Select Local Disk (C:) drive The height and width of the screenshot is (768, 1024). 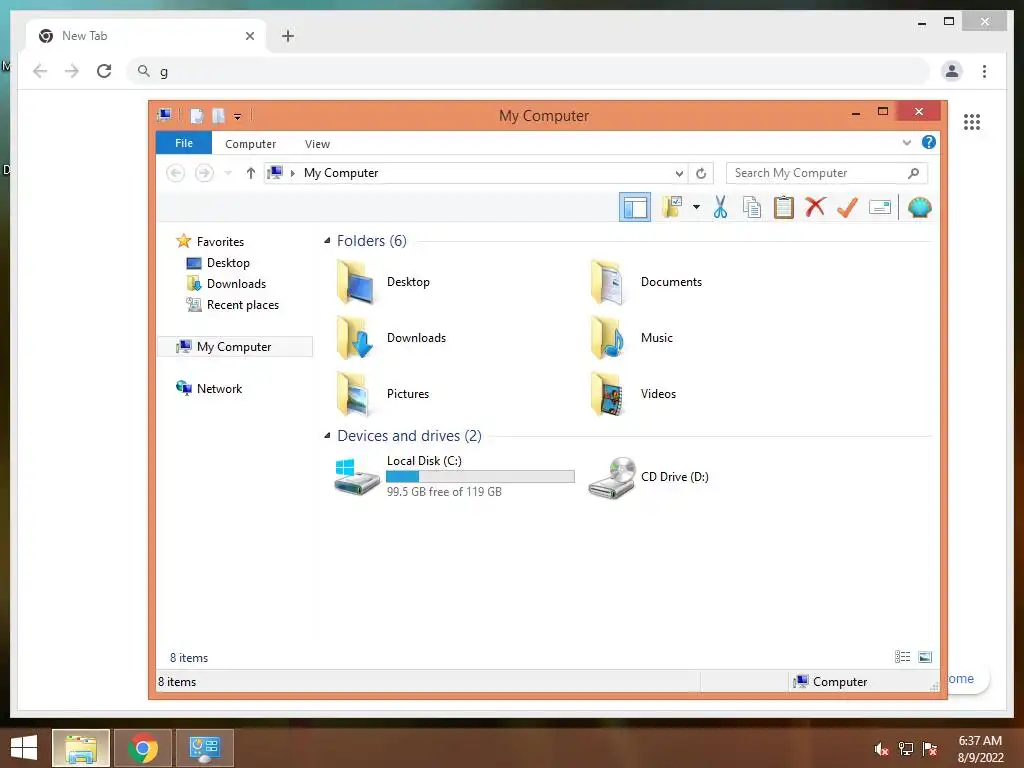pos(455,477)
